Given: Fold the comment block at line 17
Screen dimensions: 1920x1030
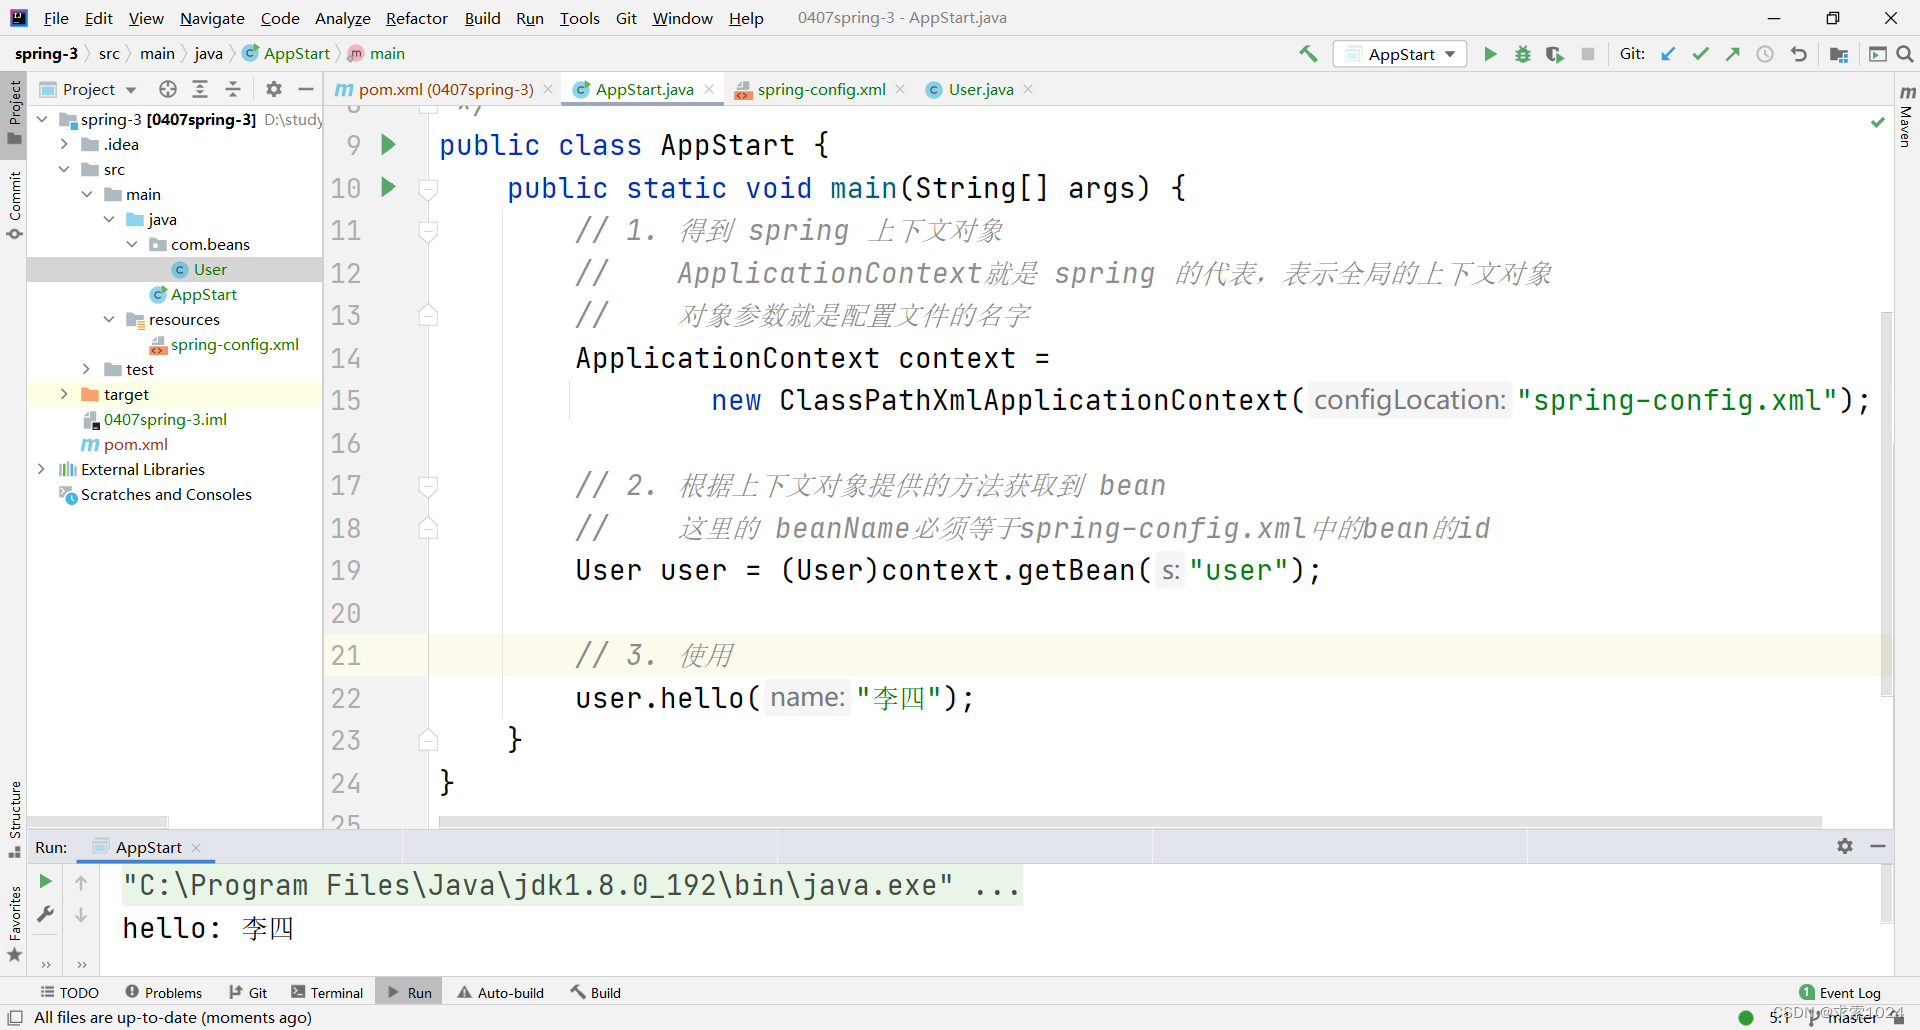Looking at the screenshot, I should pyautogui.click(x=428, y=486).
